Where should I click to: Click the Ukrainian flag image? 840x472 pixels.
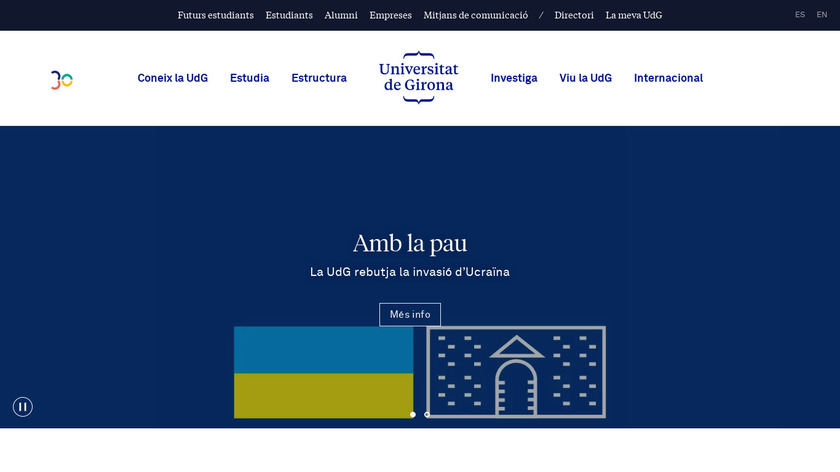(324, 372)
